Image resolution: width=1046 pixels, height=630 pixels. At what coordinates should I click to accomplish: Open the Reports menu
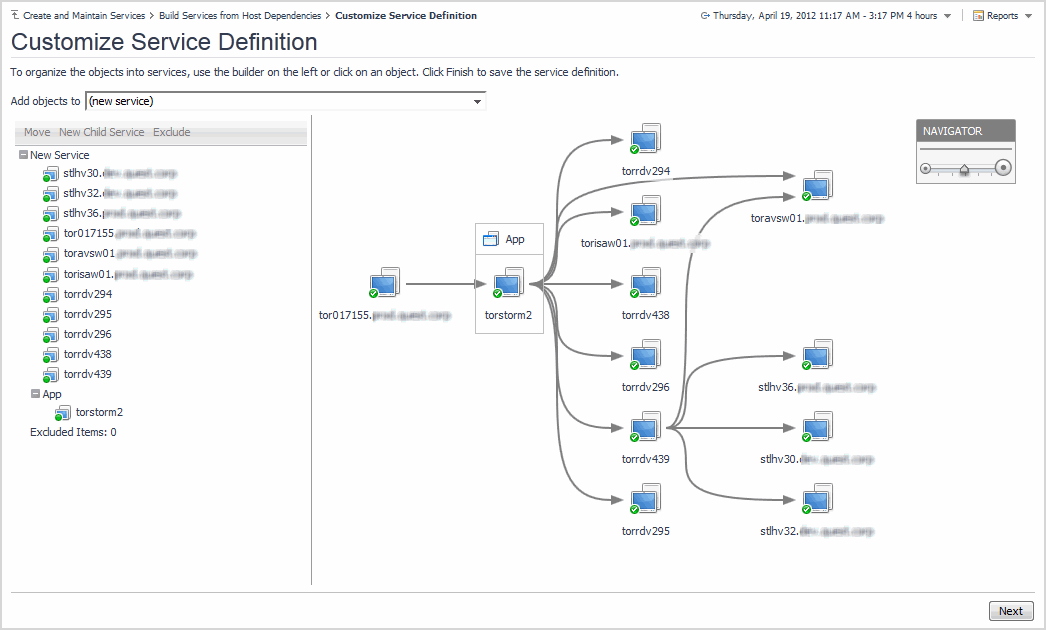1002,15
